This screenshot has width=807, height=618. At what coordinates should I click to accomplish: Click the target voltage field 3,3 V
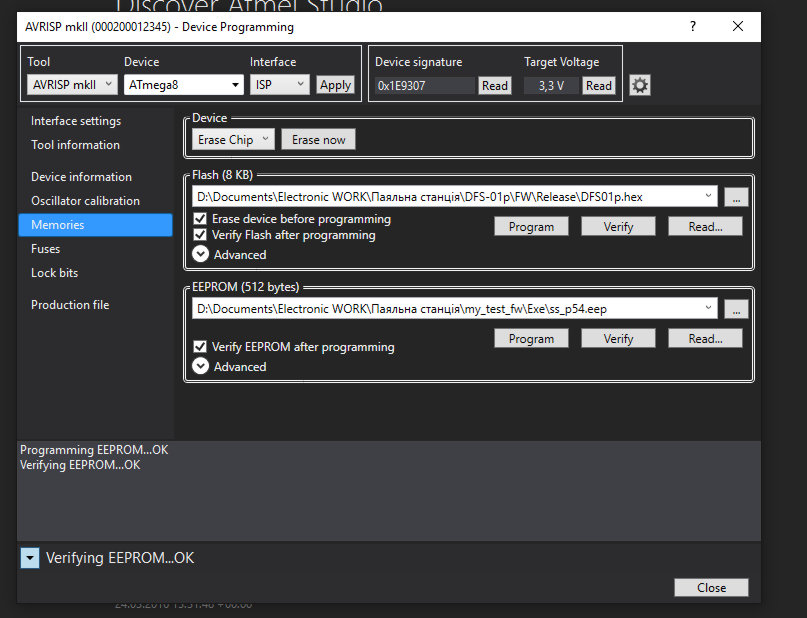[x=551, y=85]
